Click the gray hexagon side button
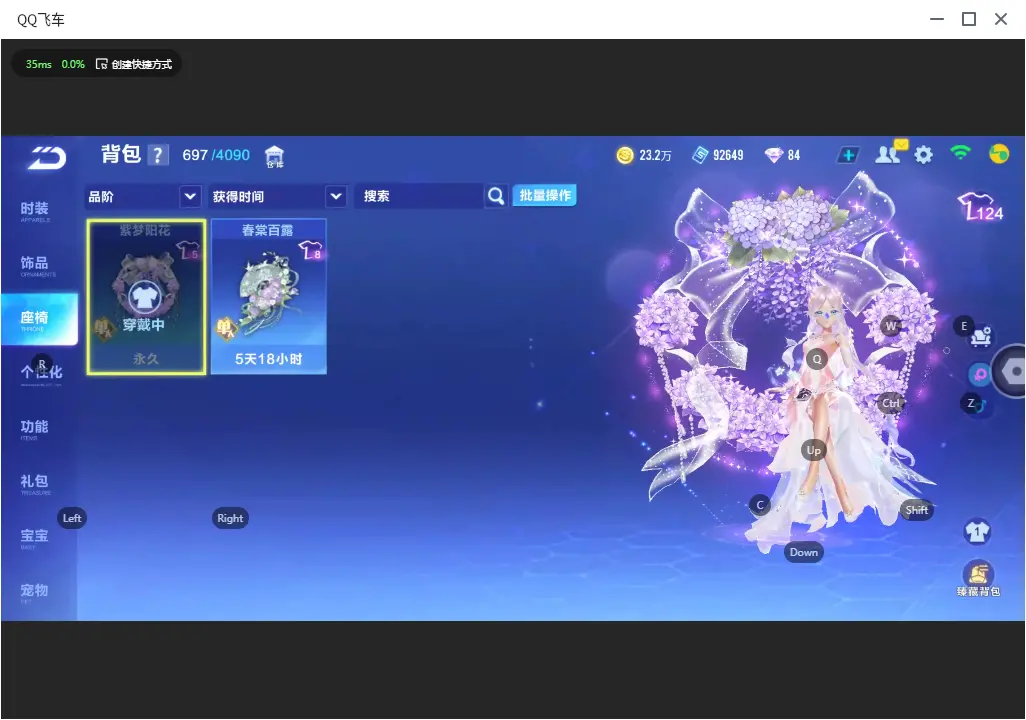The image size is (1026, 720). [1012, 371]
